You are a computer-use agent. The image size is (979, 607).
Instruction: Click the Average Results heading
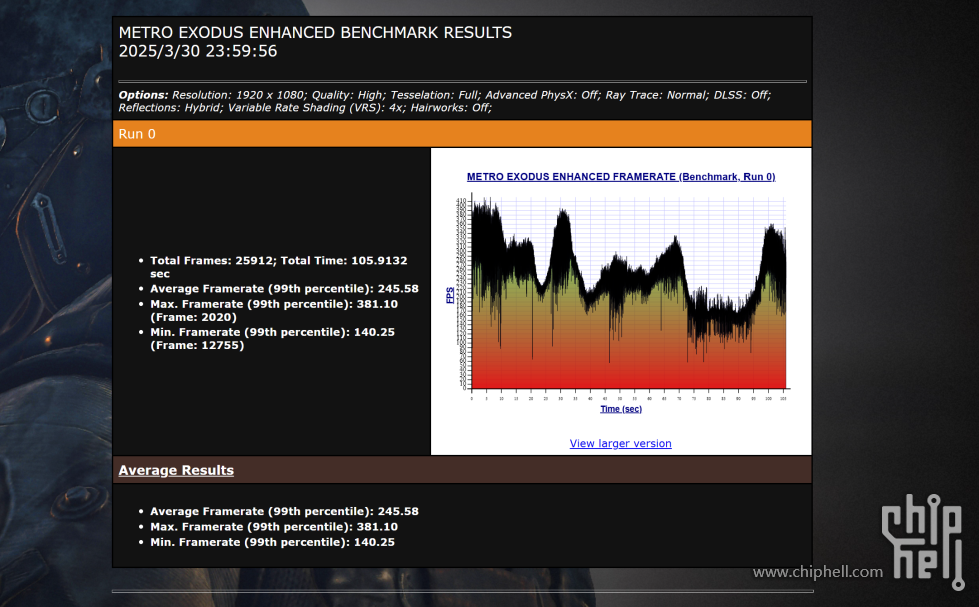[176, 470]
